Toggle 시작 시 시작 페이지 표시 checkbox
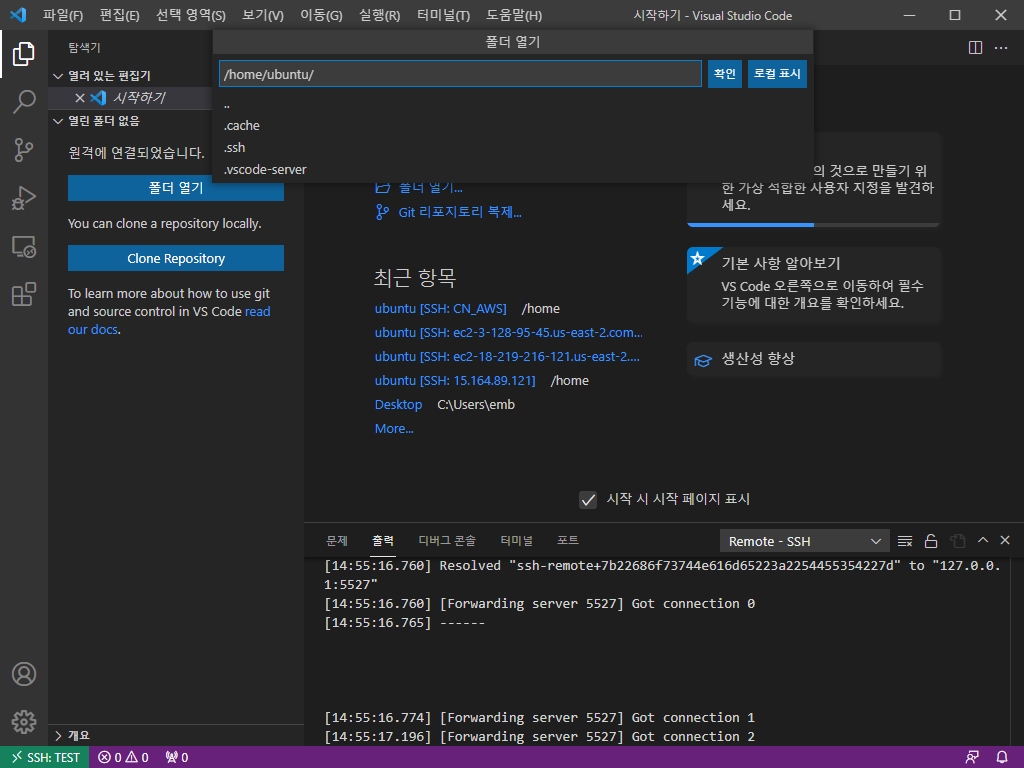Image resolution: width=1024 pixels, height=768 pixels. click(588, 500)
